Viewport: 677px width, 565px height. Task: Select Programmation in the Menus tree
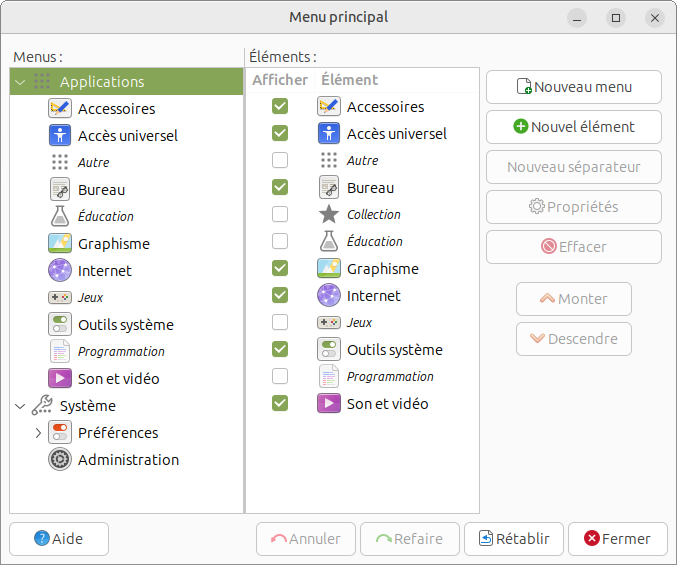point(121,352)
